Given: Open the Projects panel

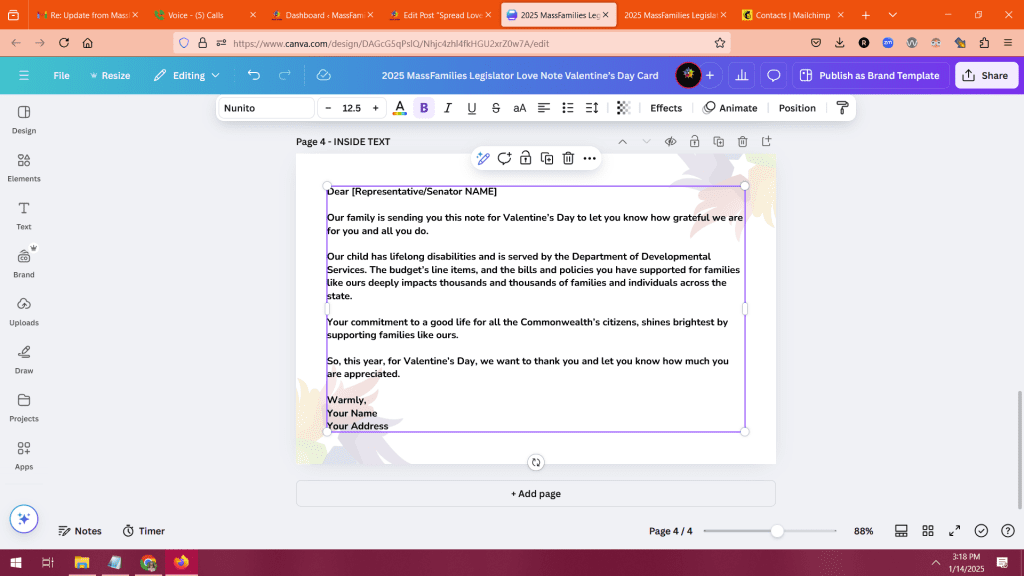Looking at the screenshot, I should point(24,408).
